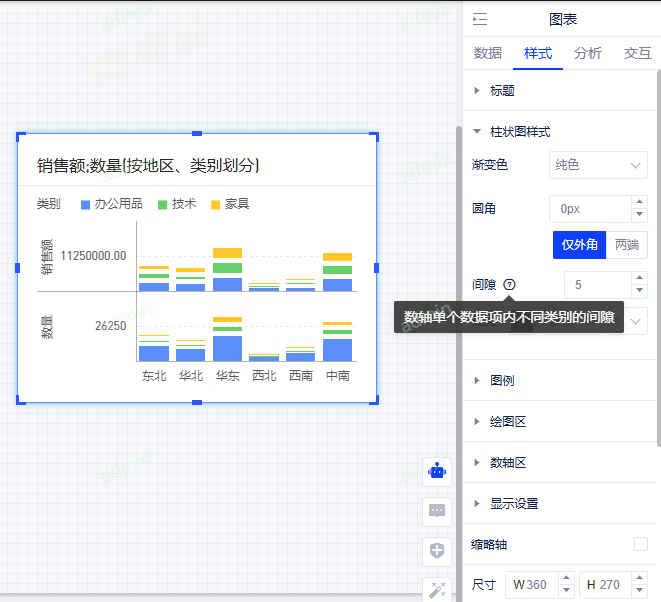This screenshot has height=602, width=661.
Task: Switch to the 数据 tab
Action: pos(487,53)
